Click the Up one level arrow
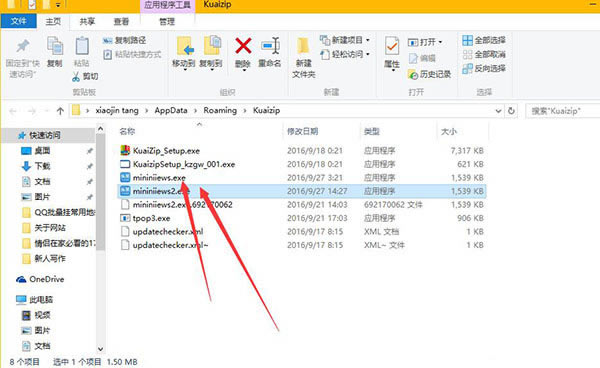The width and height of the screenshot is (600, 368). [x=60, y=111]
